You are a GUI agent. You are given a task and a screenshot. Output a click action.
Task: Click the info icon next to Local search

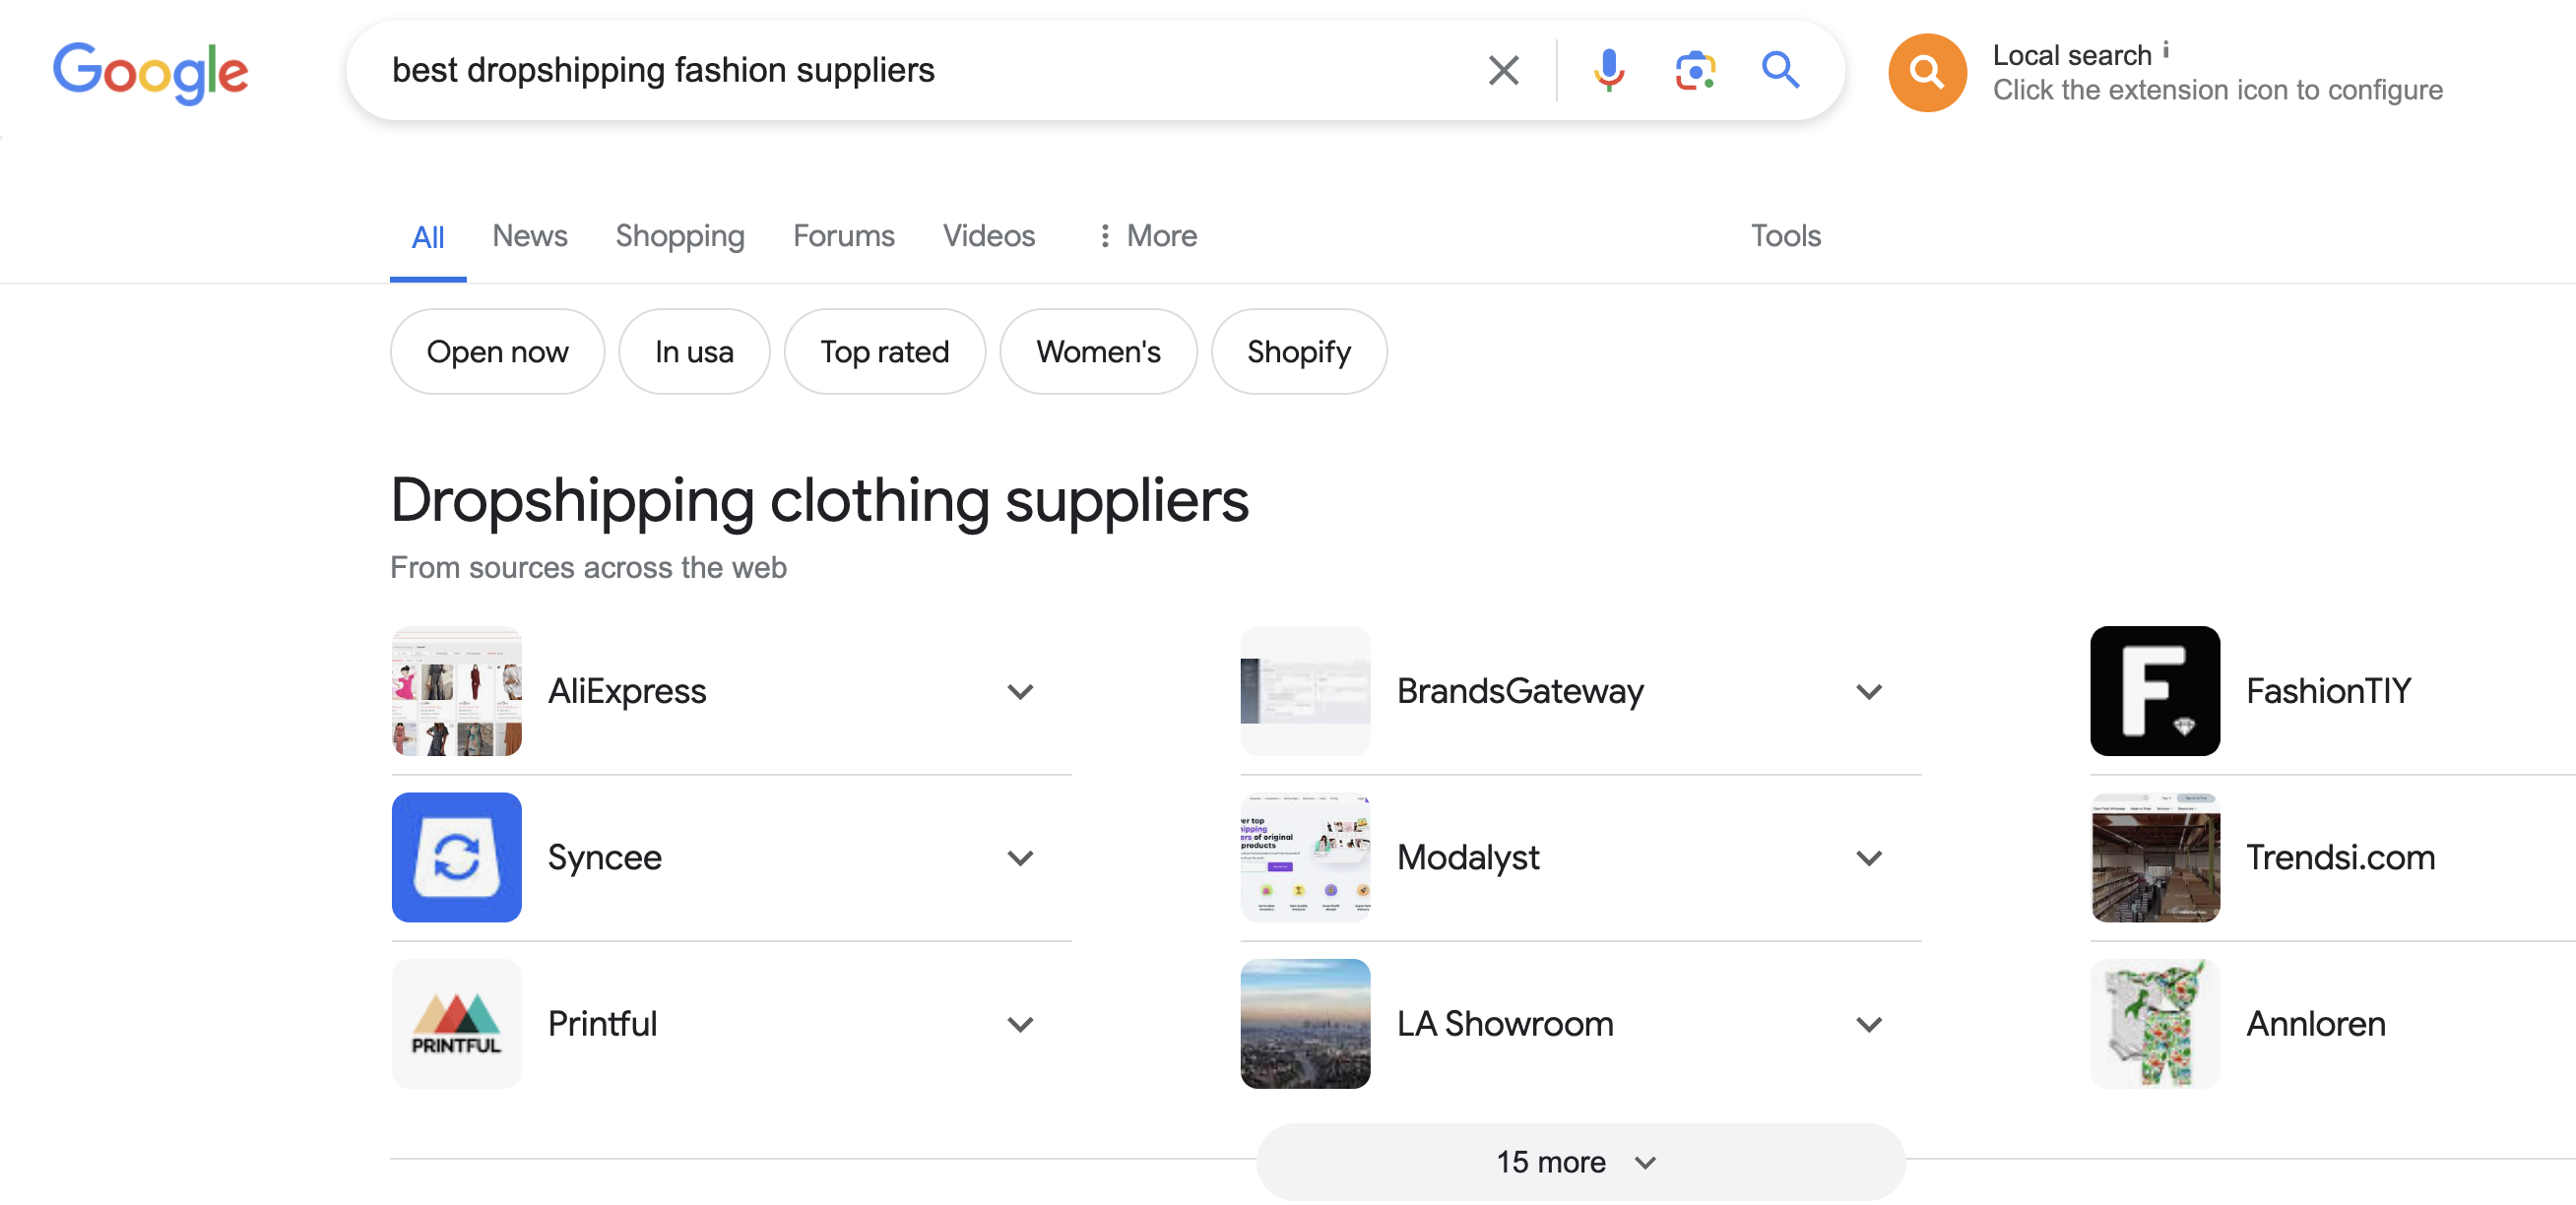click(2166, 49)
